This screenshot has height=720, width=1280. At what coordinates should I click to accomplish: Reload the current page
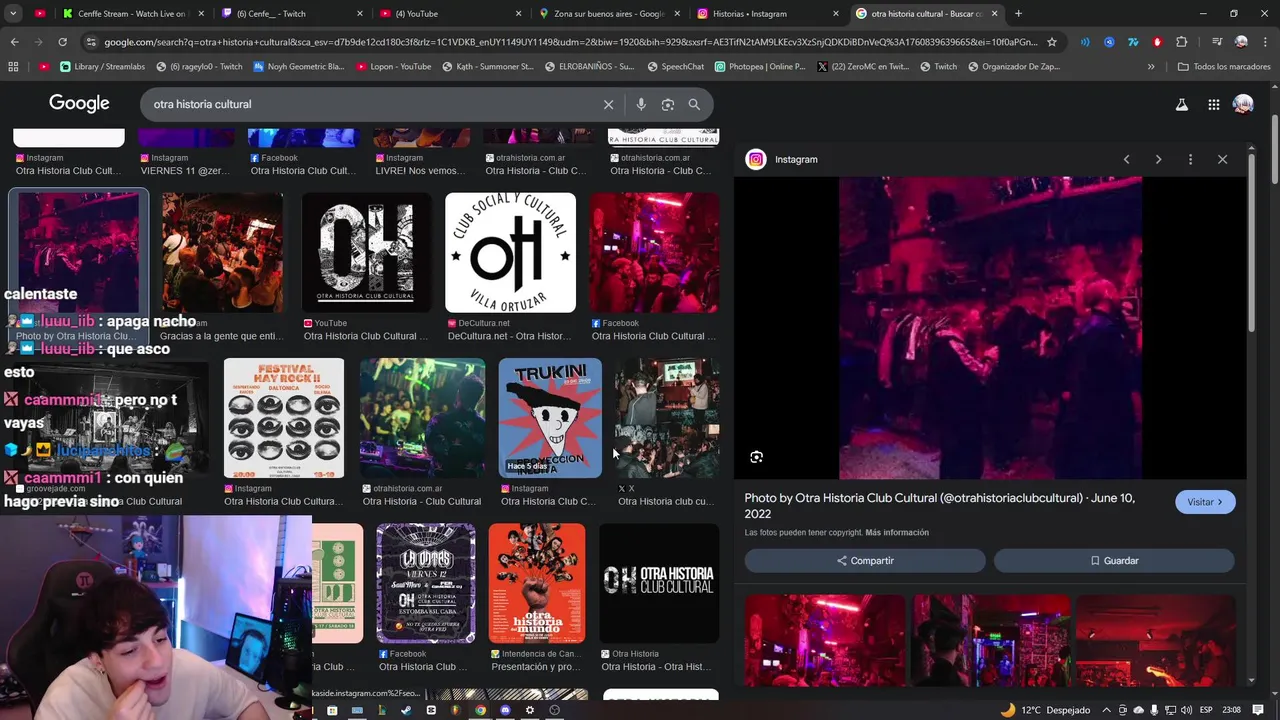pyautogui.click(x=62, y=42)
